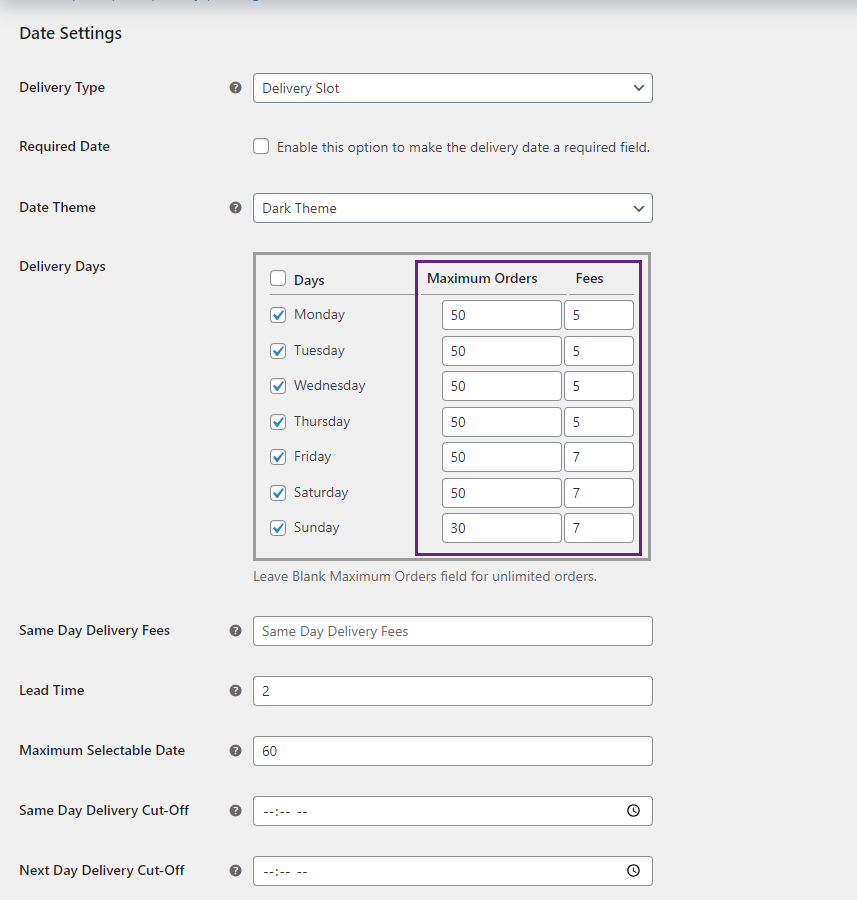
Task: Click the Wednesday Maximum Orders field
Action: (502, 386)
